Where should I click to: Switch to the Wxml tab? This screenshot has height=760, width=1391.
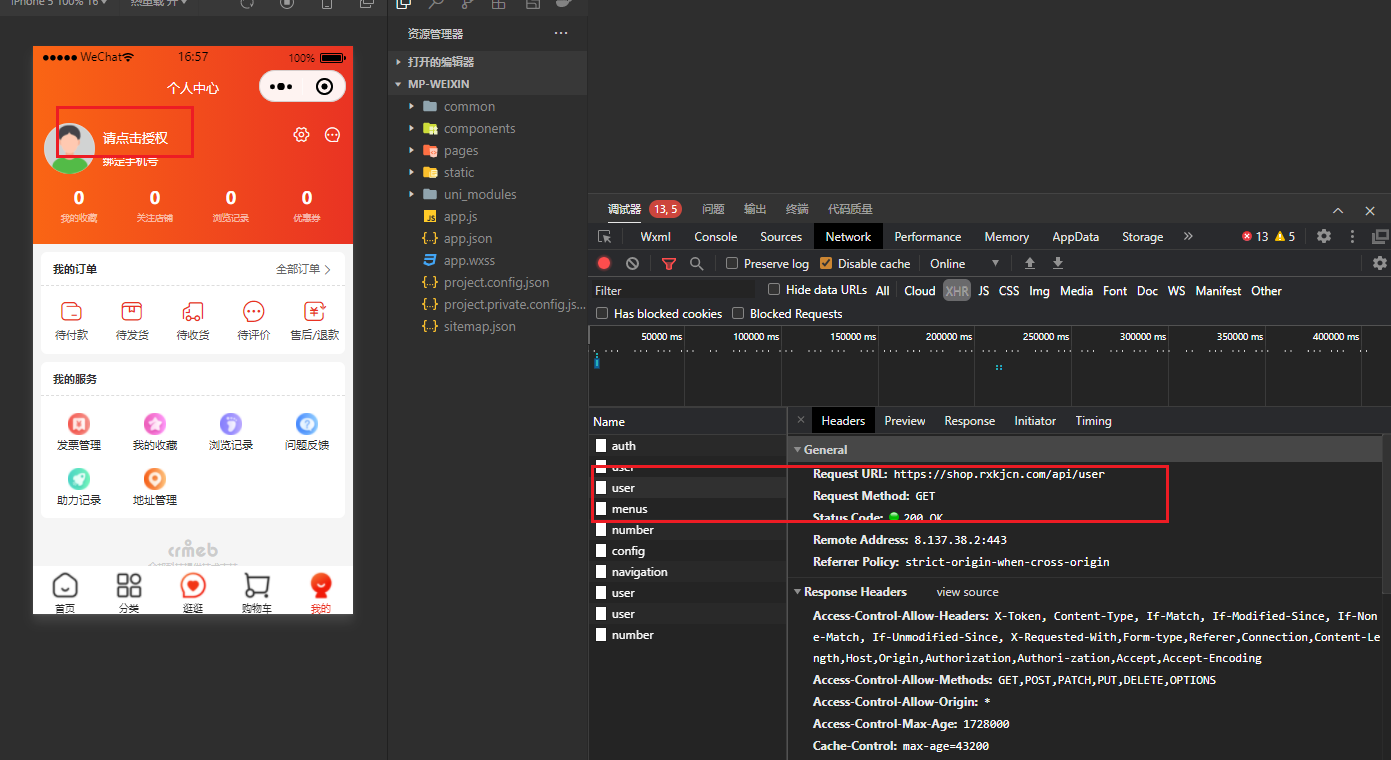(x=656, y=237)
